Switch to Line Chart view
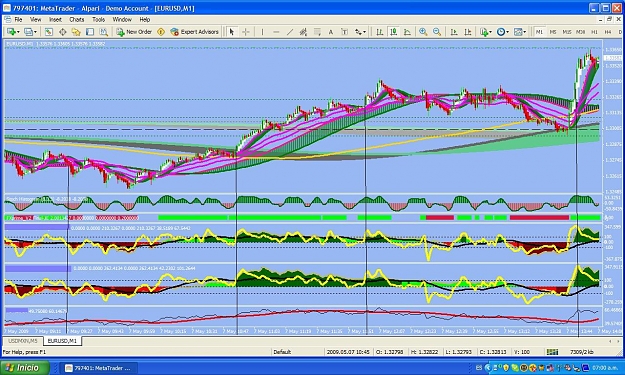The image size is (625, 375). click(407, 32)
